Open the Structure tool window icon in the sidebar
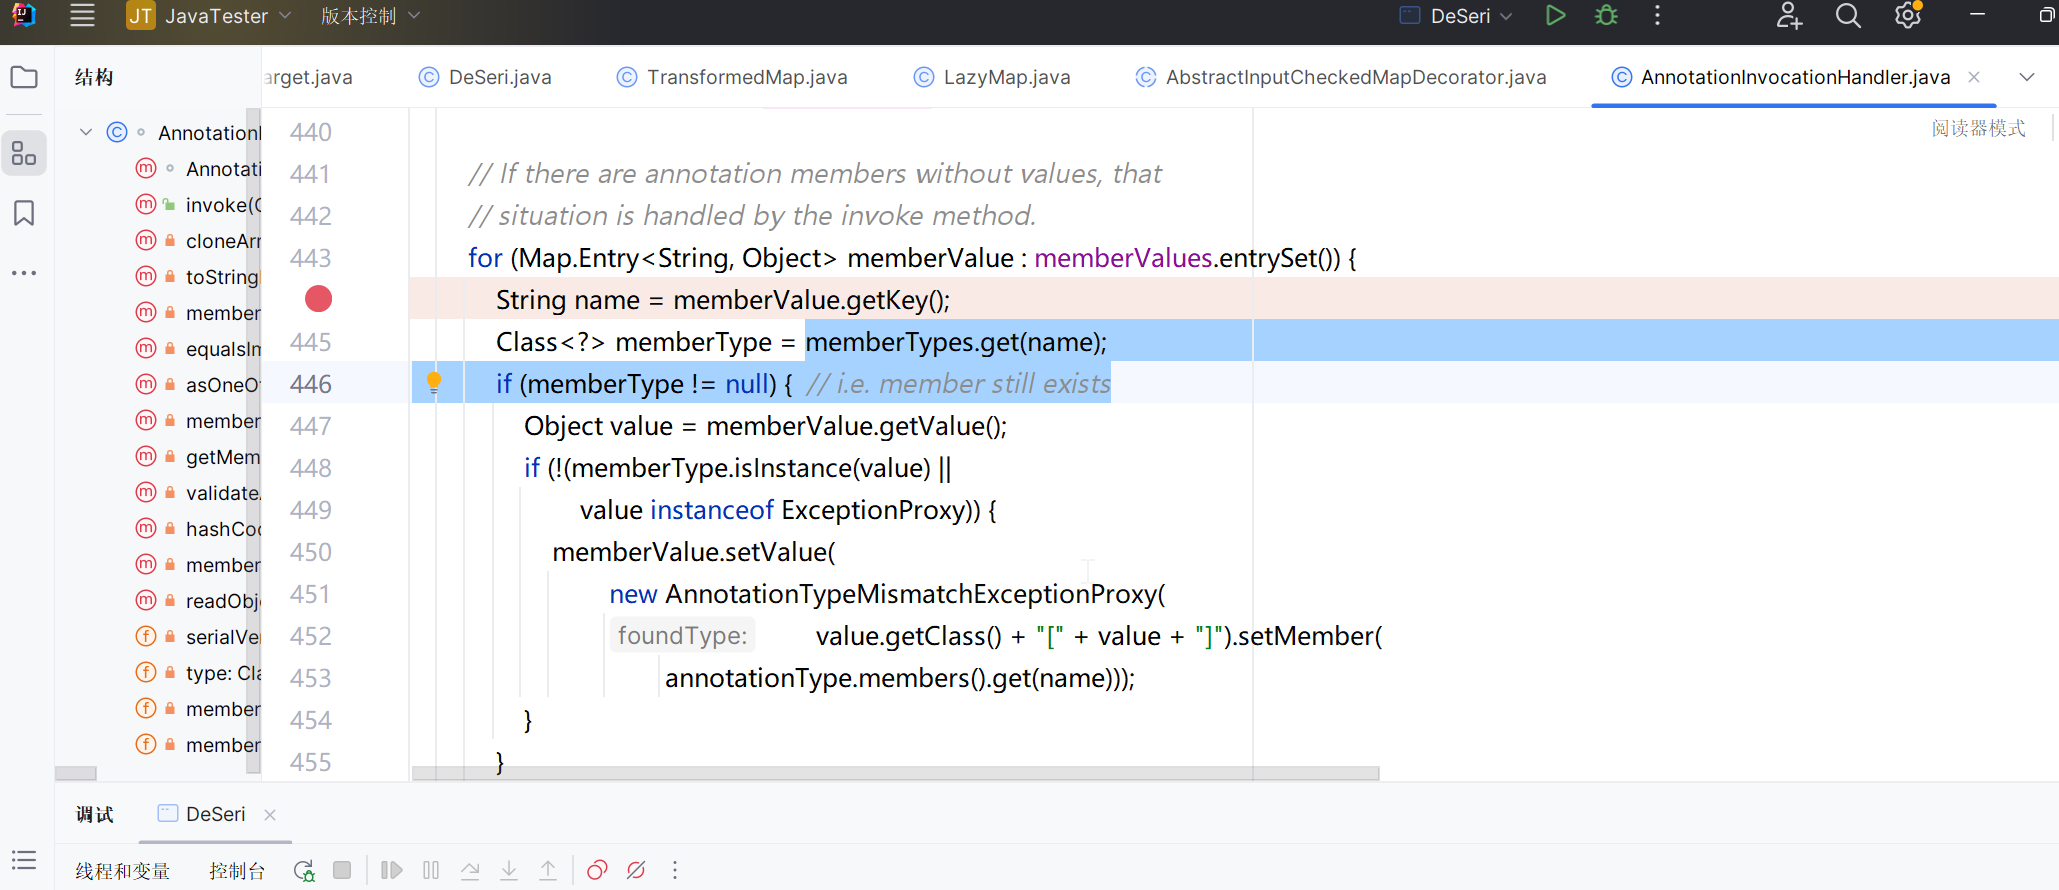2059x890 pixels. (x=24, y=153)
